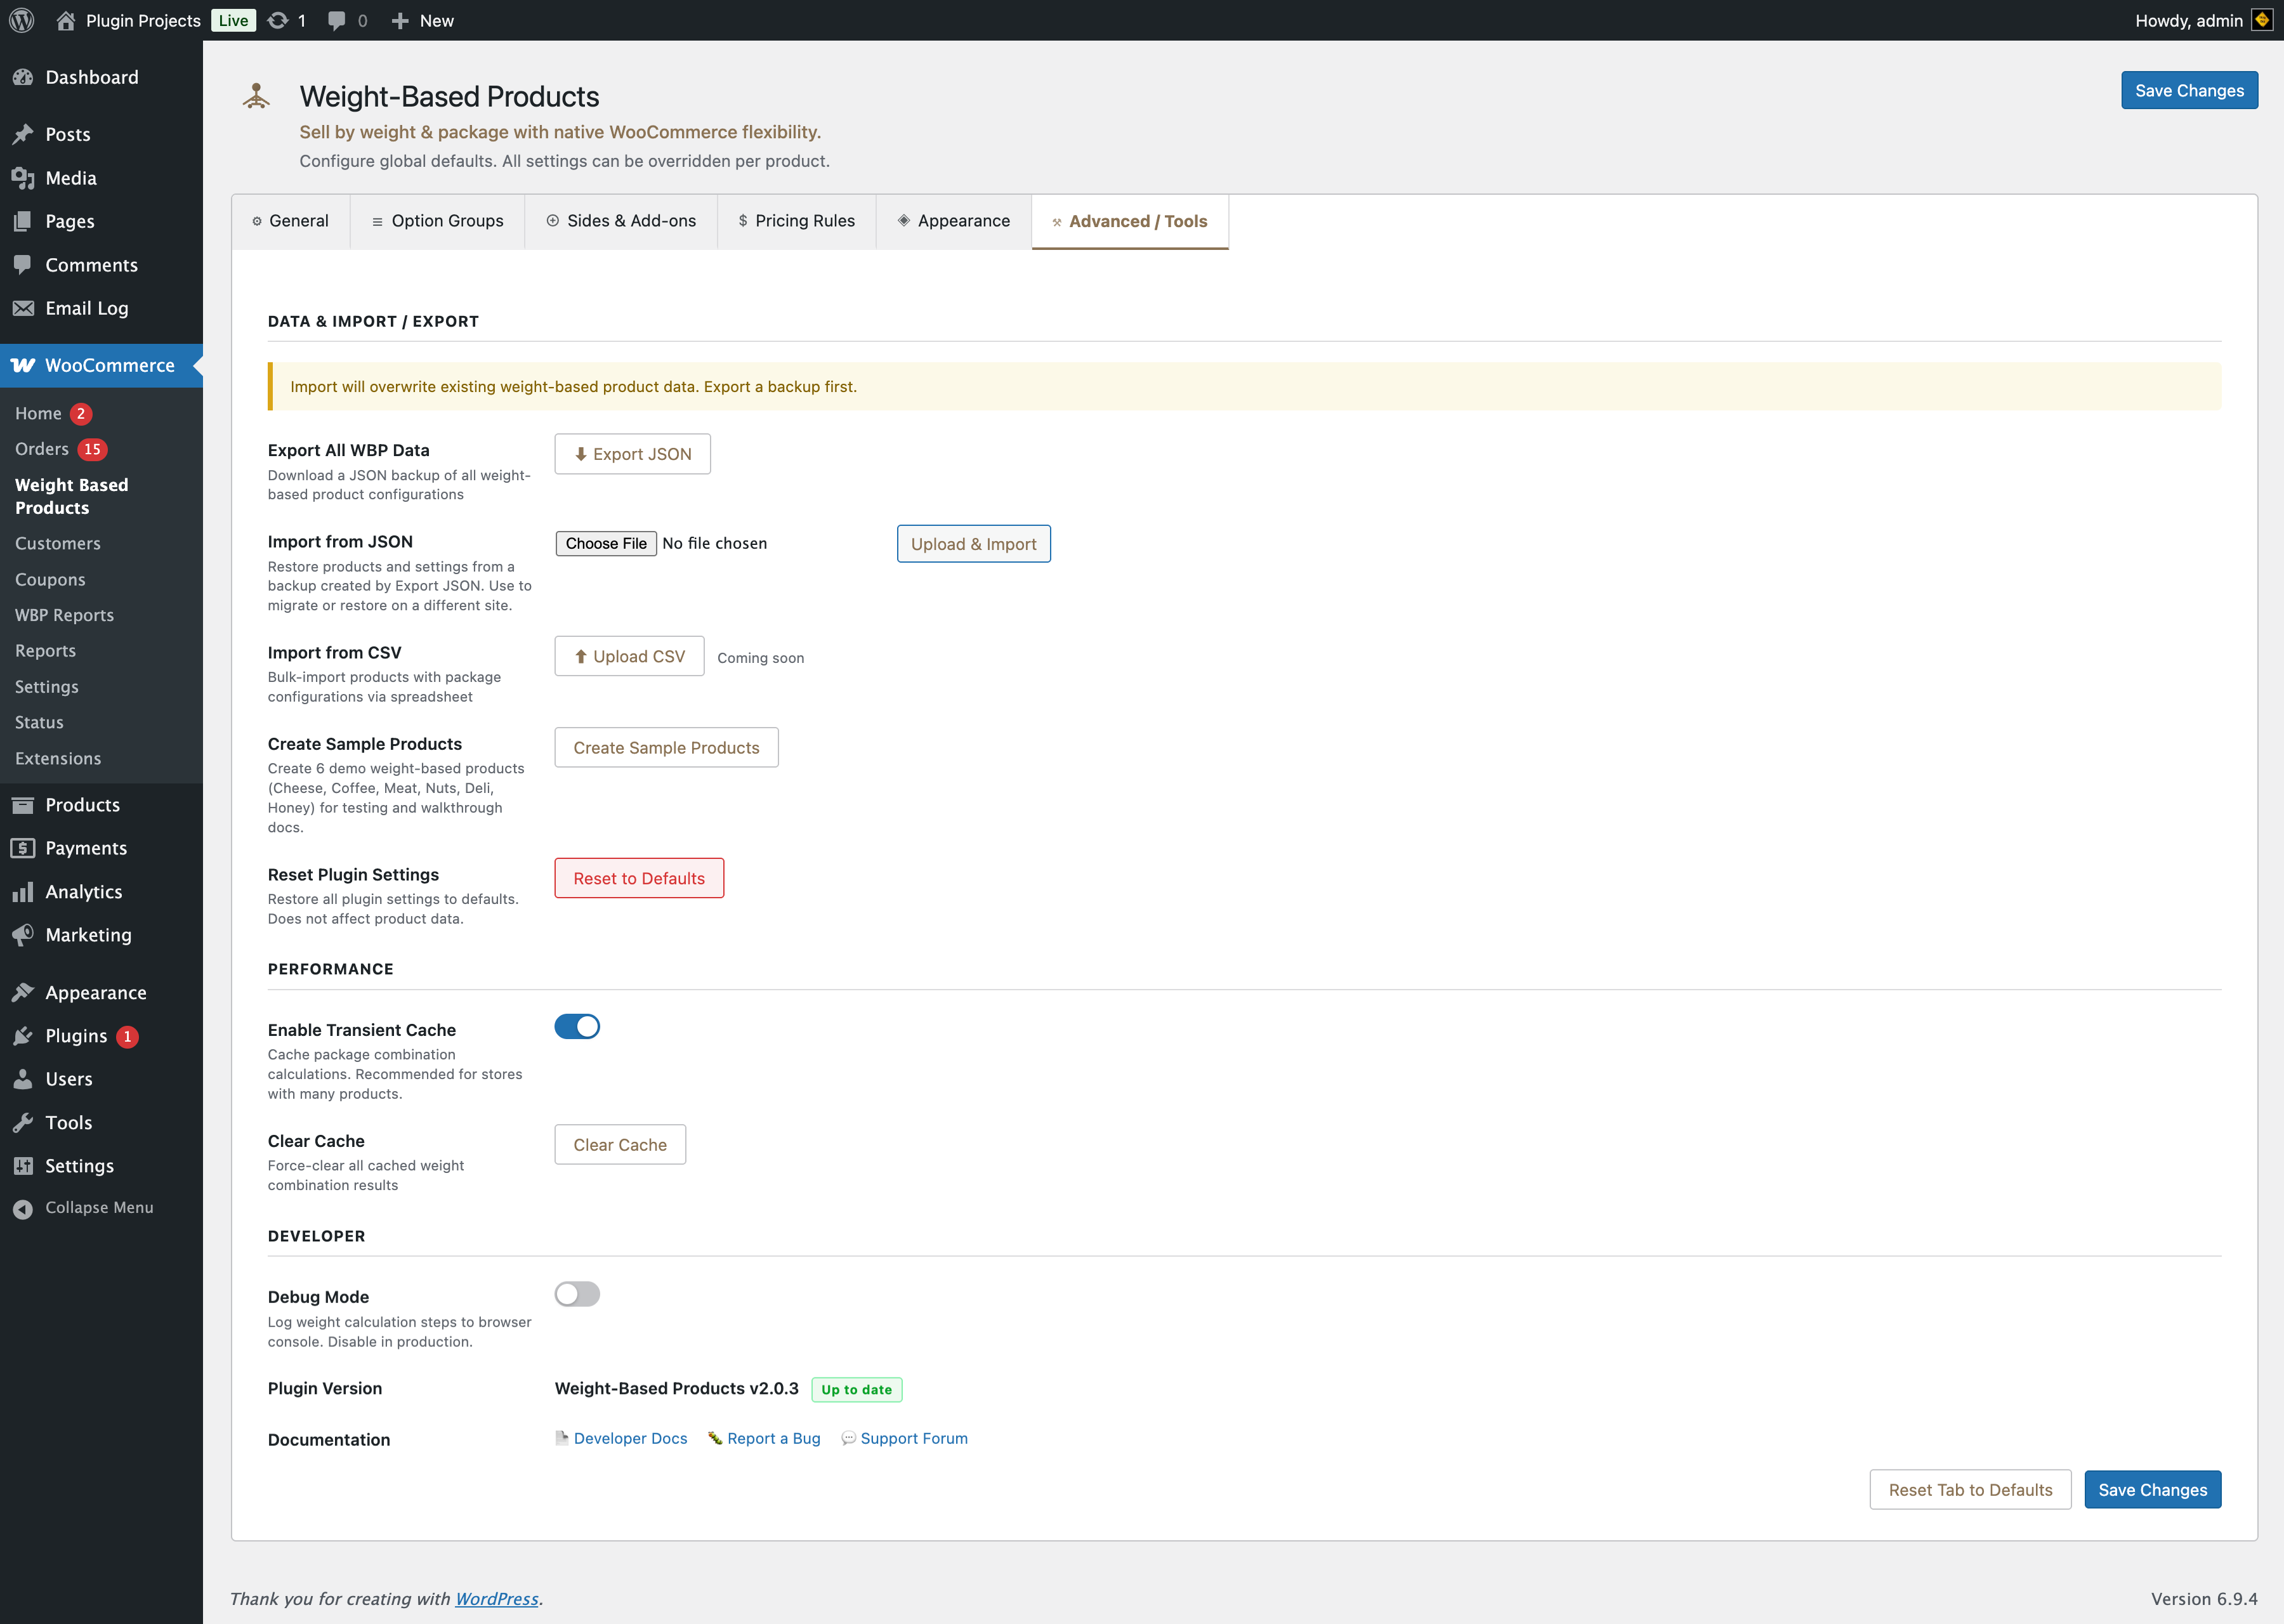Viewport: 2284px width, 1624px height.
Task: Click Reset to Defaults for plugin settings
Action: click(639, 878)
